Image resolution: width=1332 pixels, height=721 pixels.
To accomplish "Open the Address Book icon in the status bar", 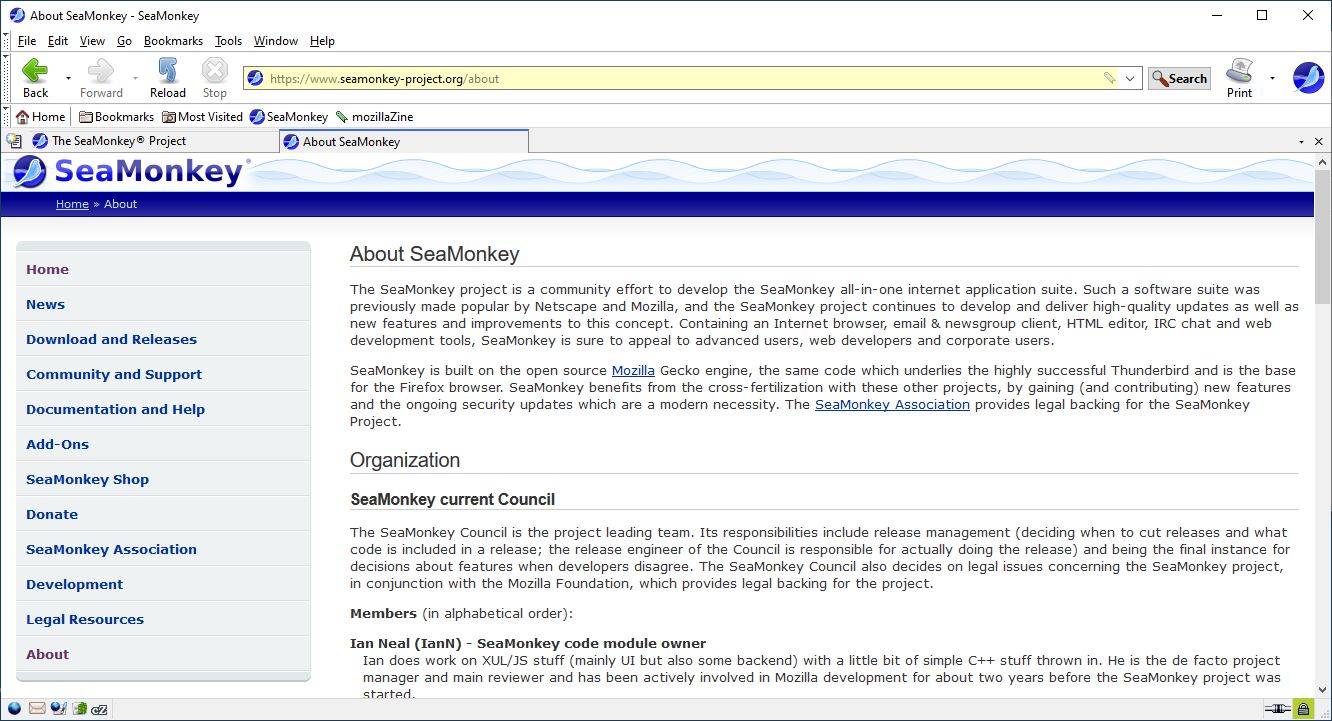I will pyautogui.click(x=79, y=709).
